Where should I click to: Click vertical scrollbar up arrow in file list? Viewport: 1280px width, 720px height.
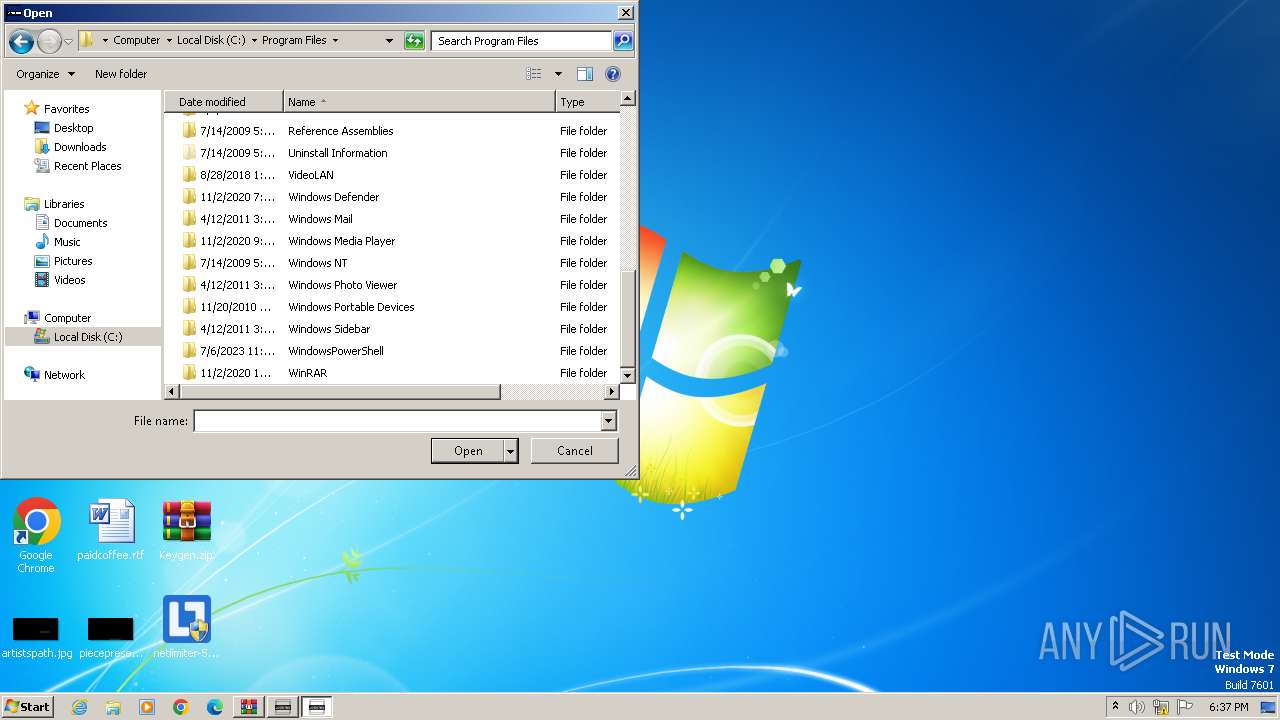[628, 99]
